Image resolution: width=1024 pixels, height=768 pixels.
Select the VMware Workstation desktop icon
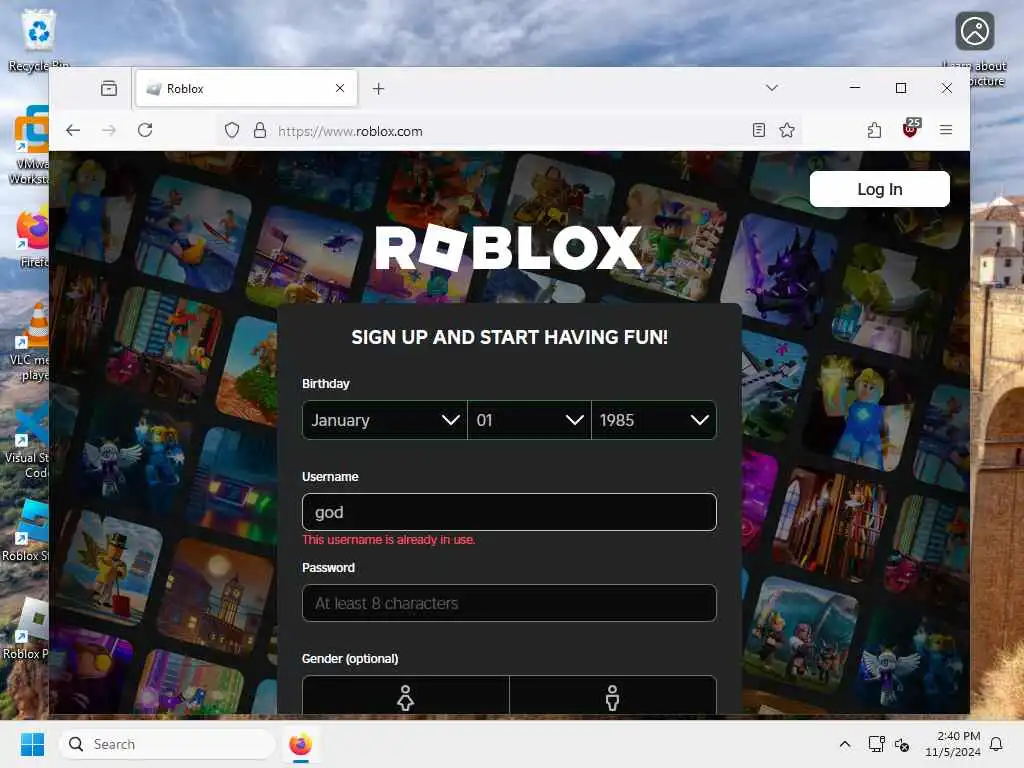31,145
